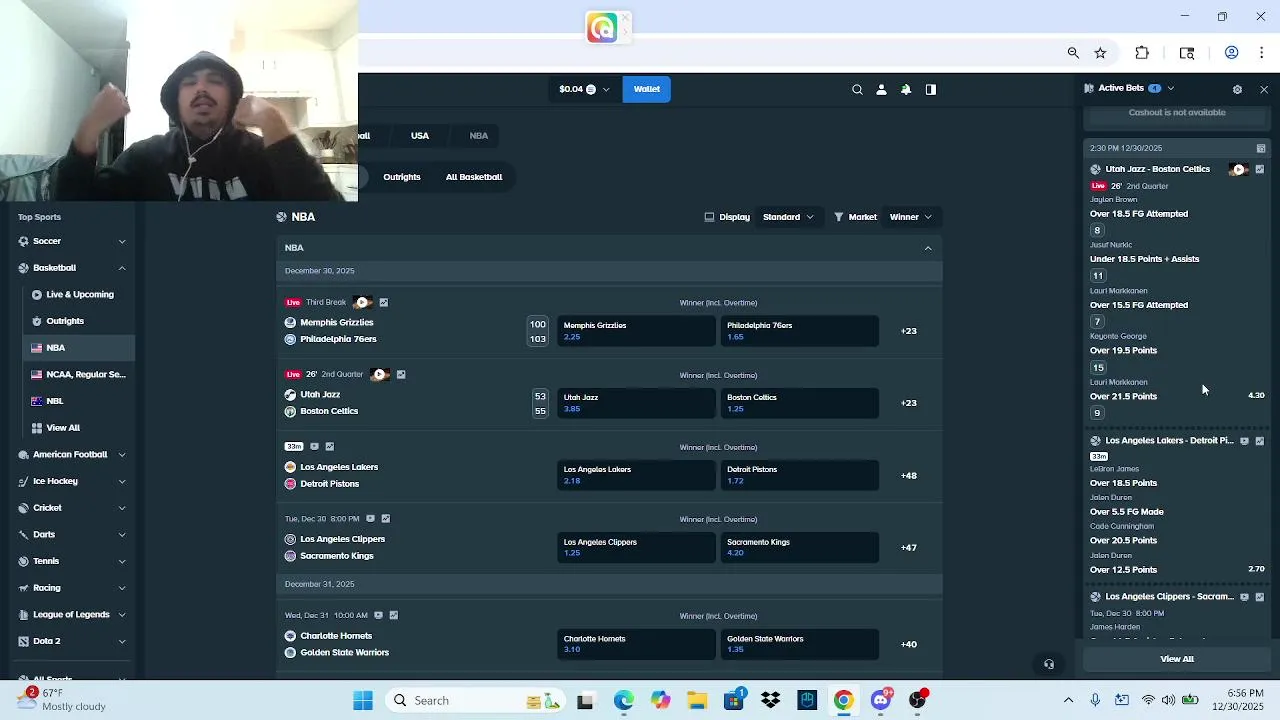Switch to the All Basketball tab
The image size is (1280, 720).
coord(474,177)
